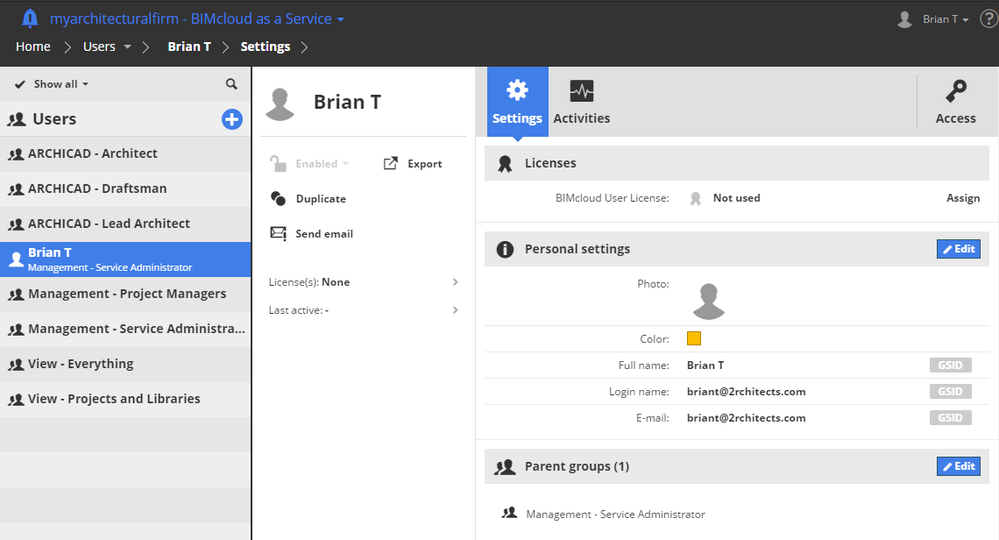The height and width of the screenshot is (540, 999).
Task: Click the profile avatar in top bar
Action: (905, 19)
